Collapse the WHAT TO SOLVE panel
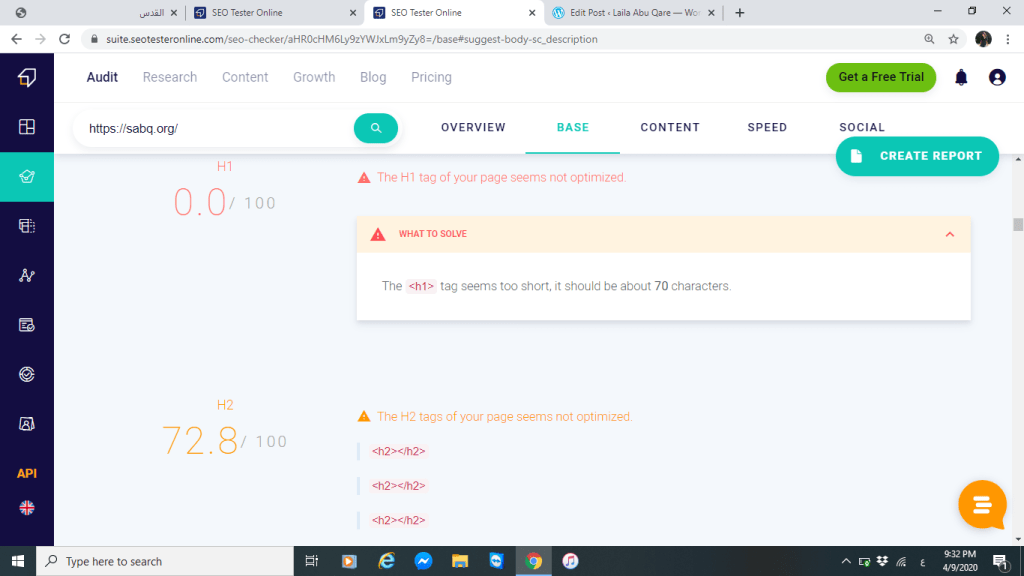This screenshot has width=1024, height=576. [949, 234]
